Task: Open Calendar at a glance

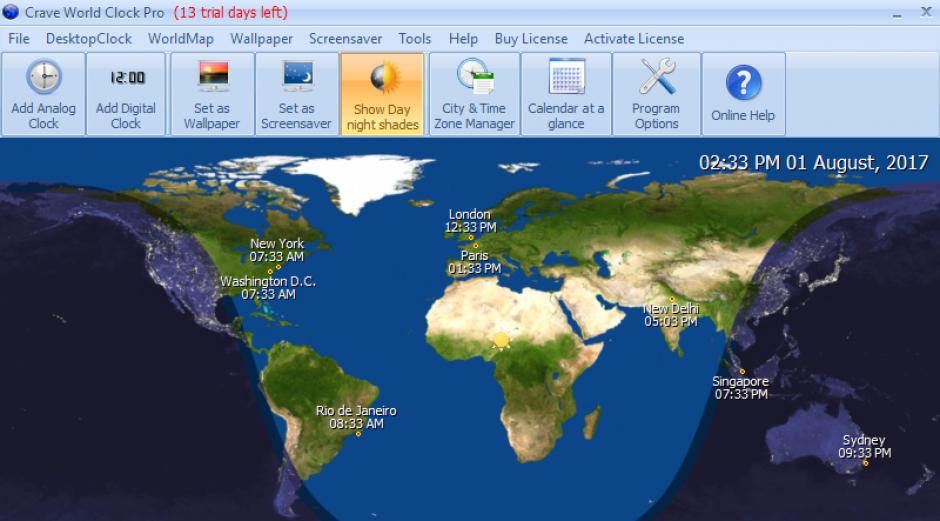Action: tap(566, 94)
